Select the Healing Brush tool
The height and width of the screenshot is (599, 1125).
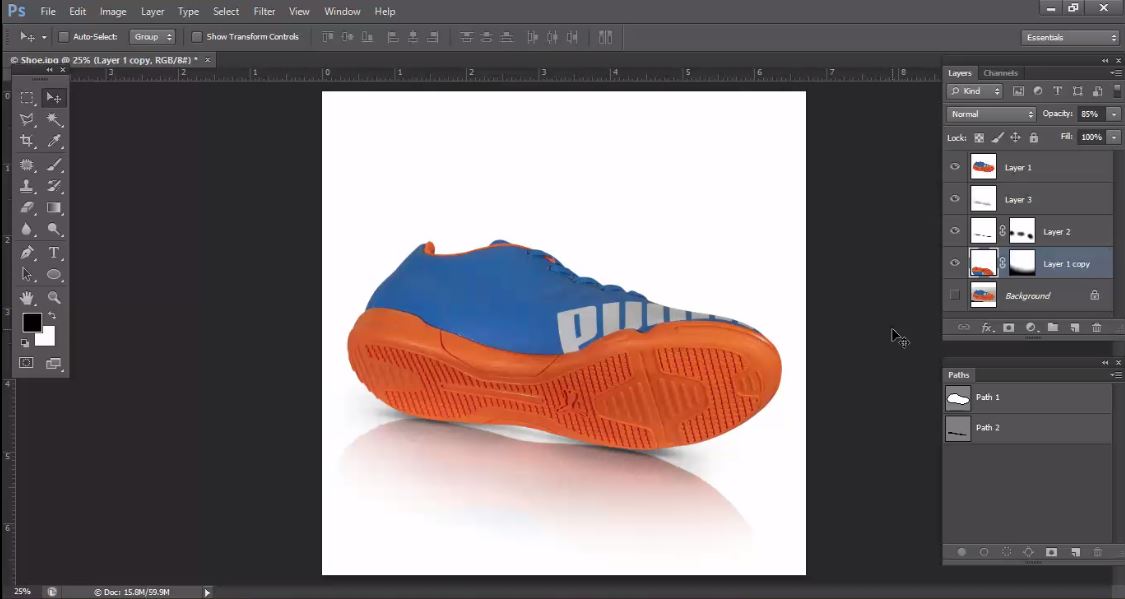[27, 165]
